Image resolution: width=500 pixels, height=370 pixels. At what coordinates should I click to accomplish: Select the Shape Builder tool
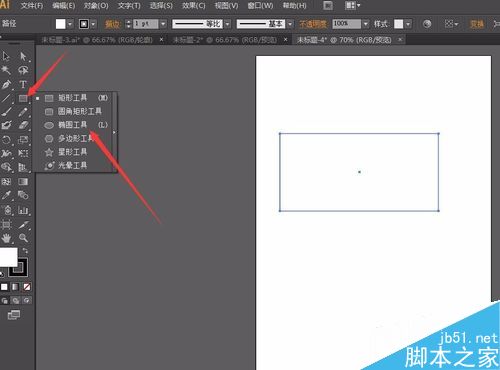pos(6,167)
